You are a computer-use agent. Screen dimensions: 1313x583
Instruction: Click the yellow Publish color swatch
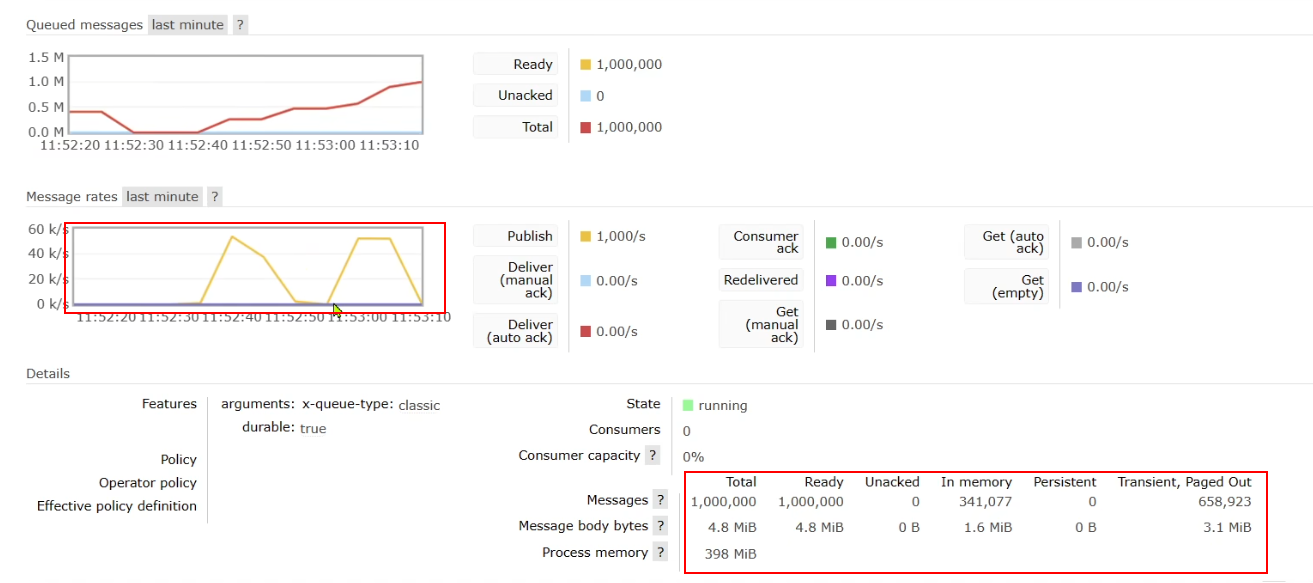point(586,237)
